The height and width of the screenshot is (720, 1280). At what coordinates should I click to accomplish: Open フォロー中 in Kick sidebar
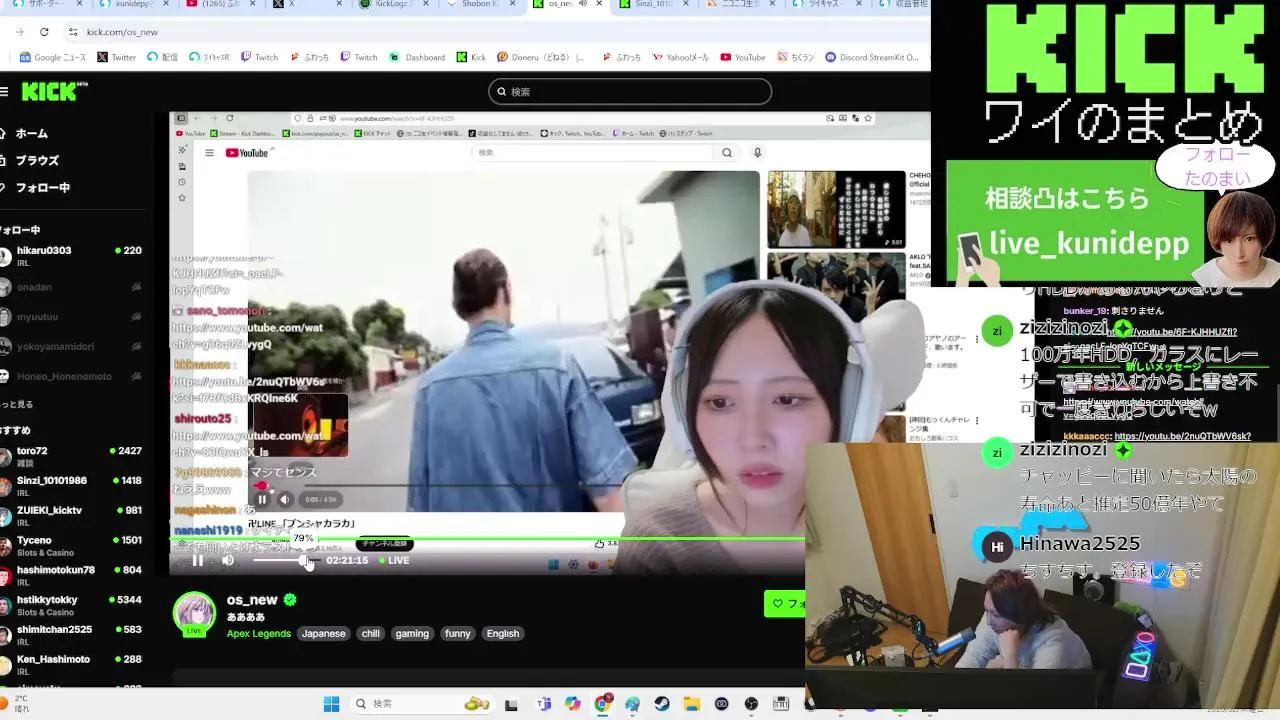[x=36, y=187]
